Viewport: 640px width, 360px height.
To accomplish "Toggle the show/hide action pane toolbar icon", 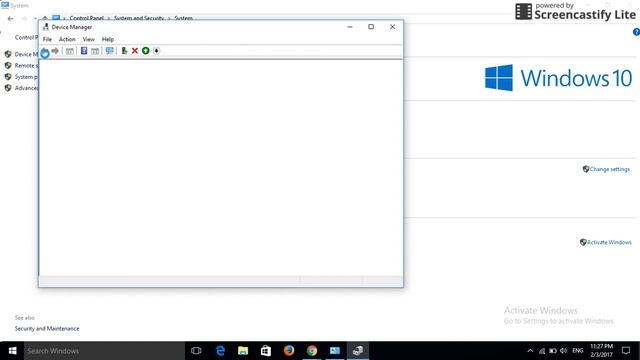I will 95,51.
